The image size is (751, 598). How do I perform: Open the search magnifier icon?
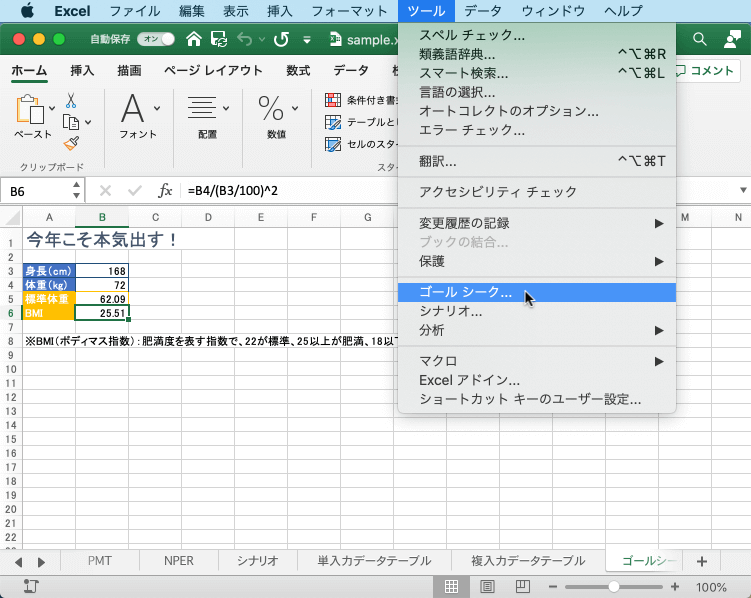[700, 39]
